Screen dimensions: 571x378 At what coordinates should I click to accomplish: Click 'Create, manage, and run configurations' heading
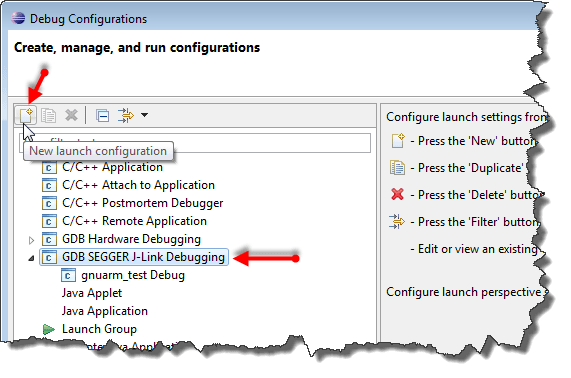pos(137,47)
